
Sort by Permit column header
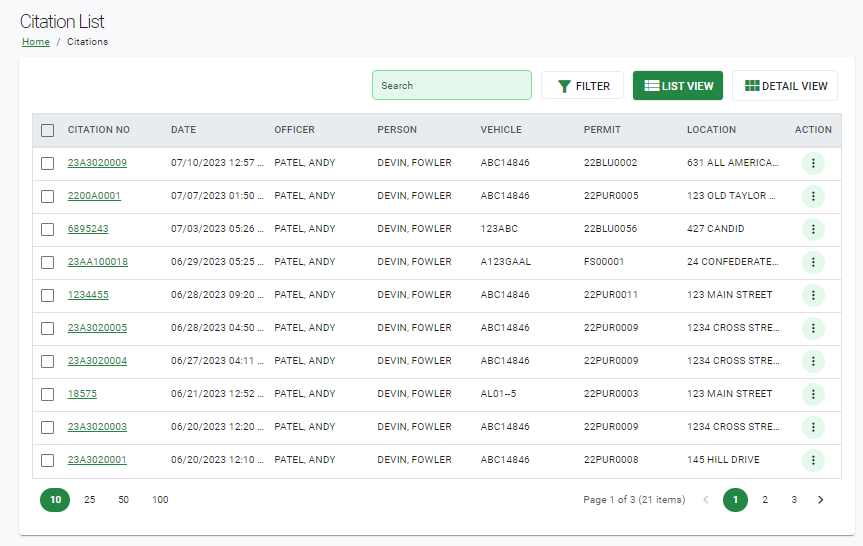(602, 130)
